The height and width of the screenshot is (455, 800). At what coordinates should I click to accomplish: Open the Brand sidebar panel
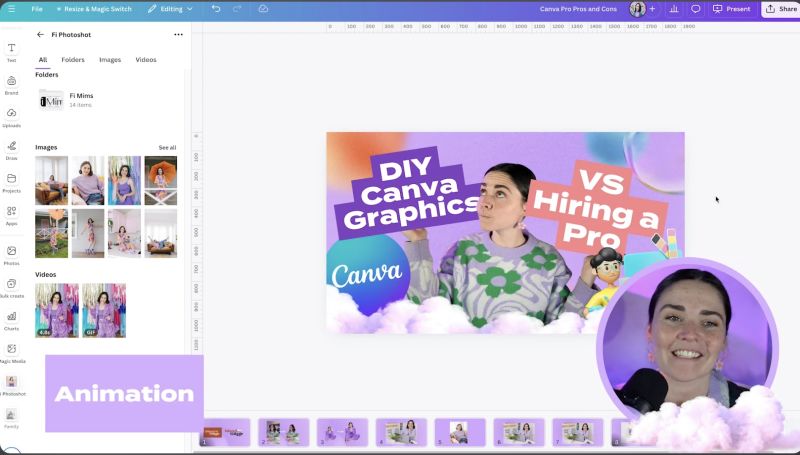(x=11, y=85)
